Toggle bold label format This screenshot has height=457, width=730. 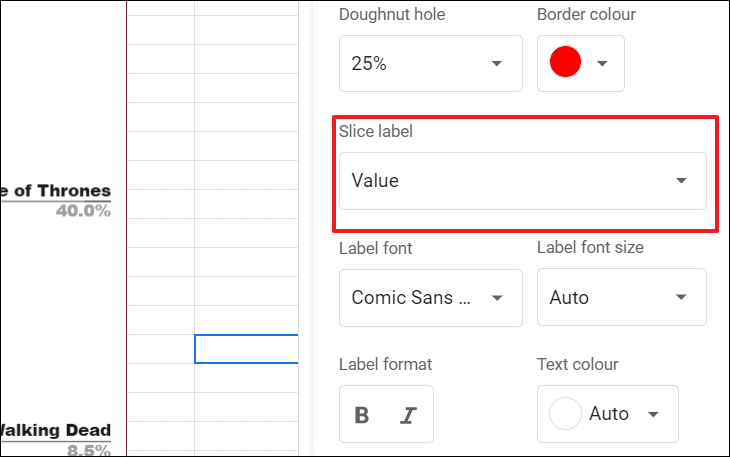tap(363, 415)
